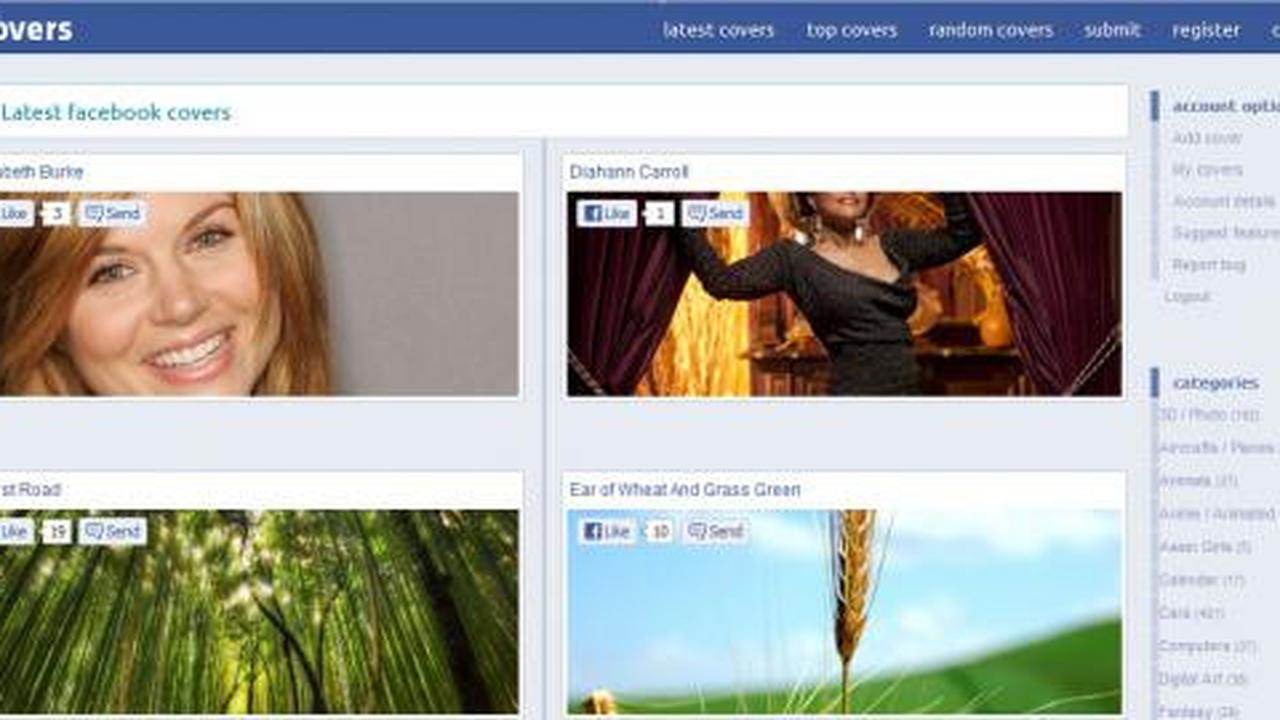Click the categories sidebar heading
Screen dimensions: 1280x720
coord(1215,382)
